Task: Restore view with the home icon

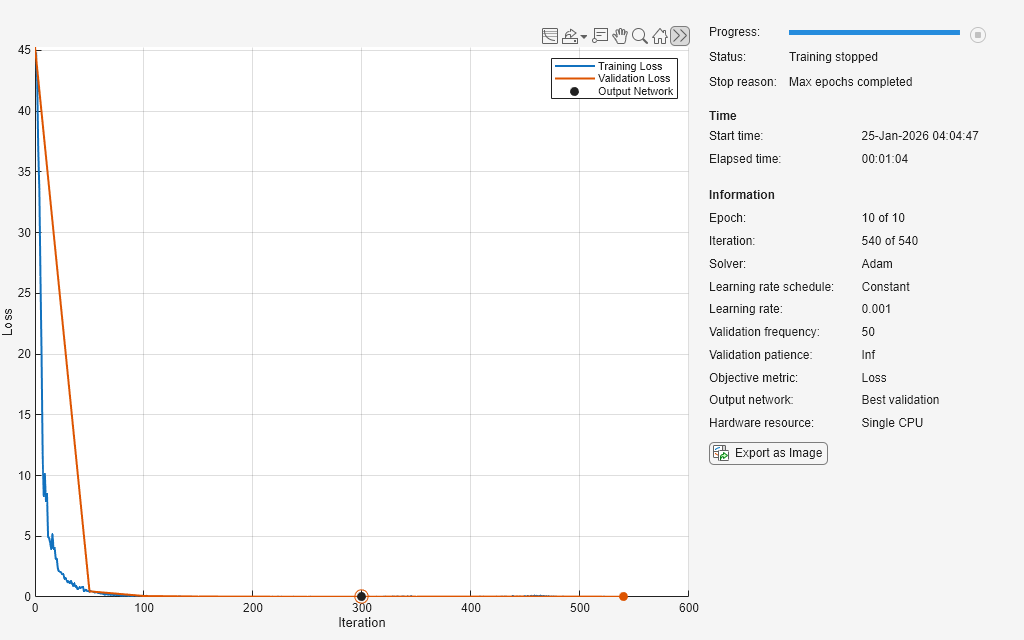Action: coord(660,36)
